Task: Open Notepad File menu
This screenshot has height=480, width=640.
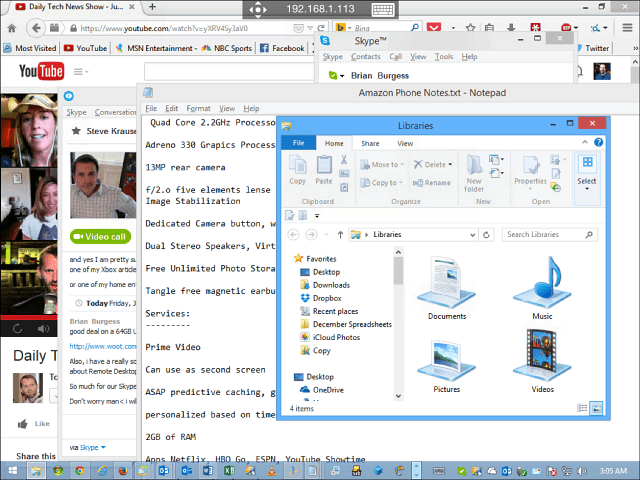Action: point(151,108)
